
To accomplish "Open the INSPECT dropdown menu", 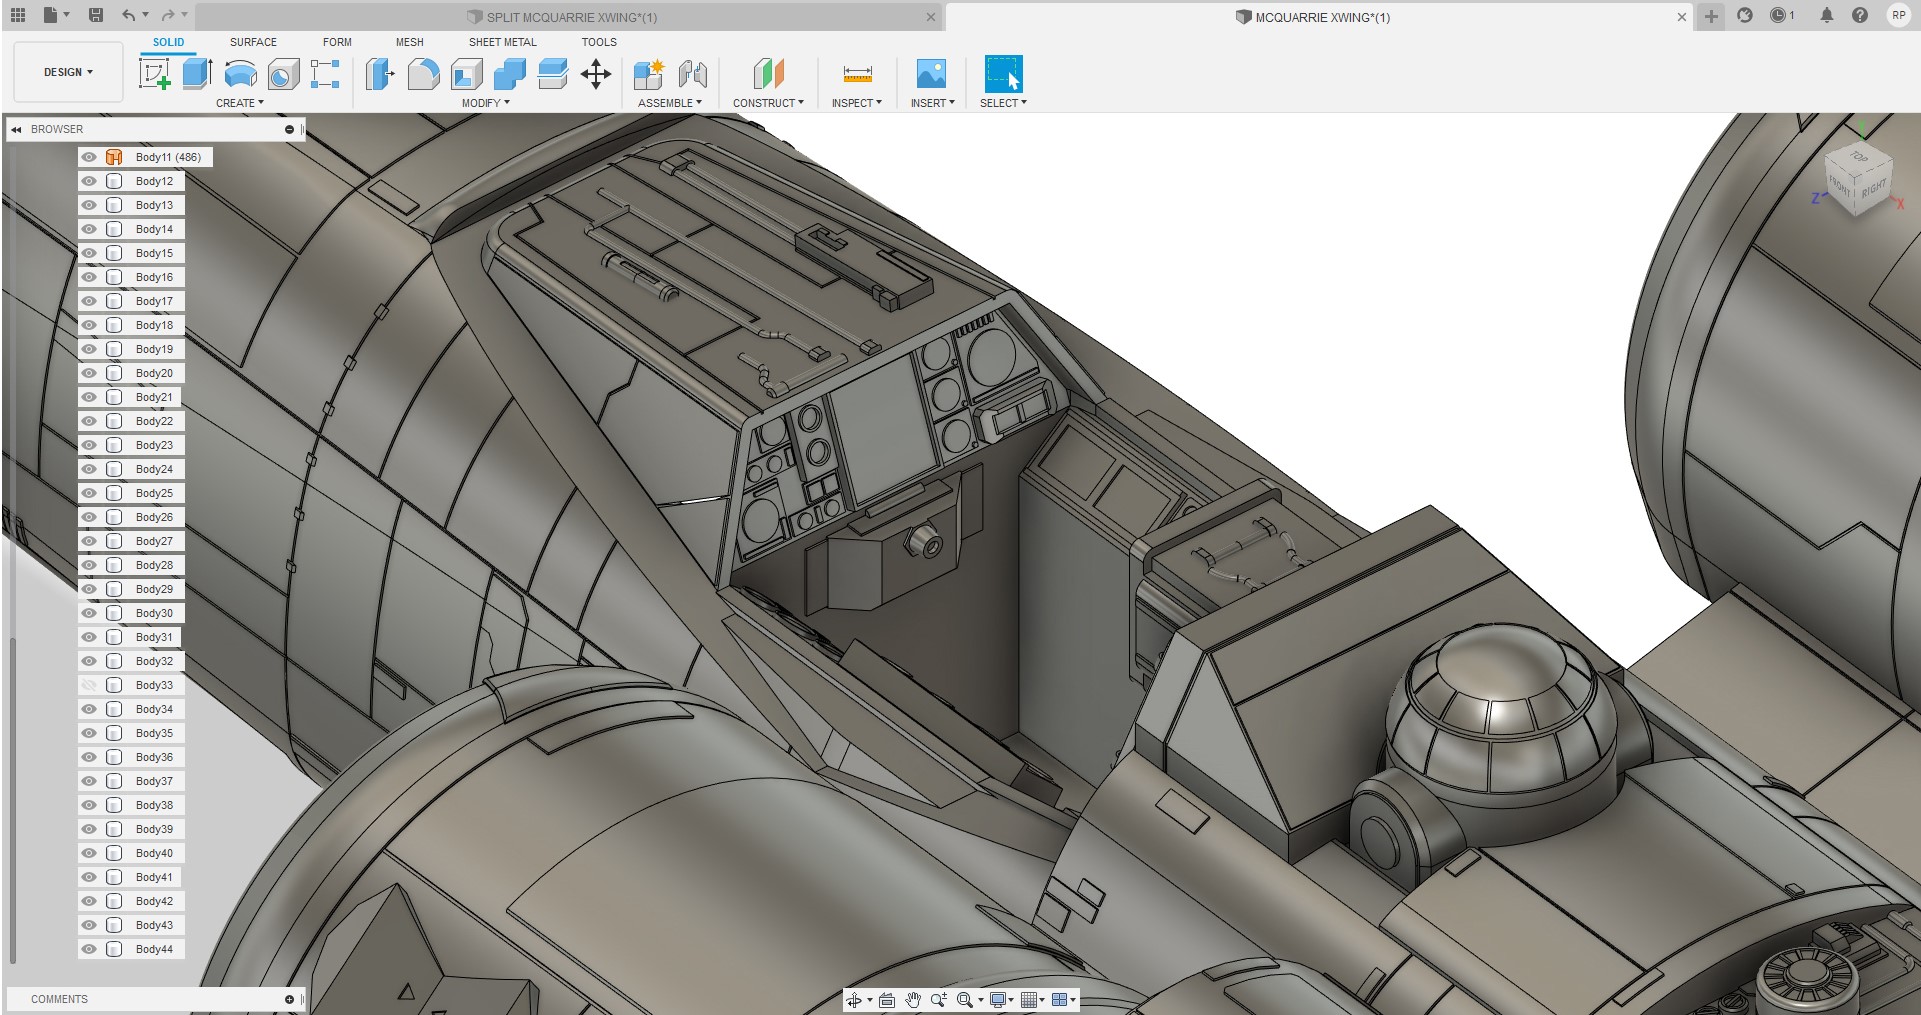I will pos(857,103).
